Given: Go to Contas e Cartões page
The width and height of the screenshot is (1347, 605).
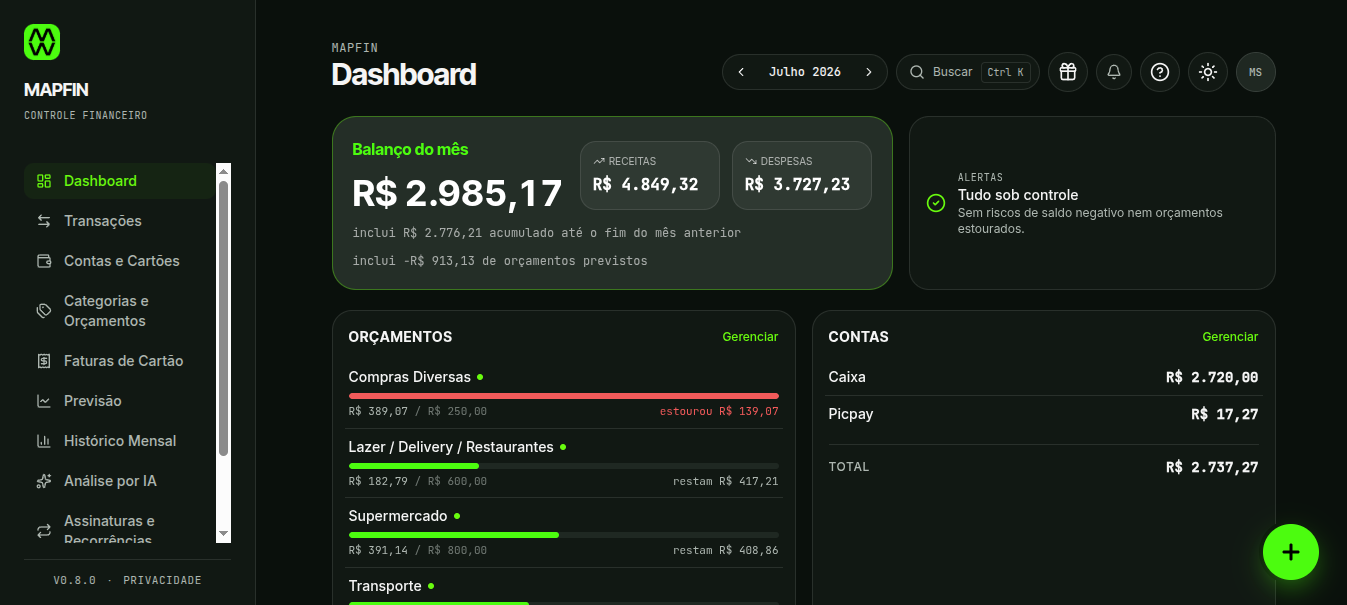Looking at the screenshot, I should 119,261.
